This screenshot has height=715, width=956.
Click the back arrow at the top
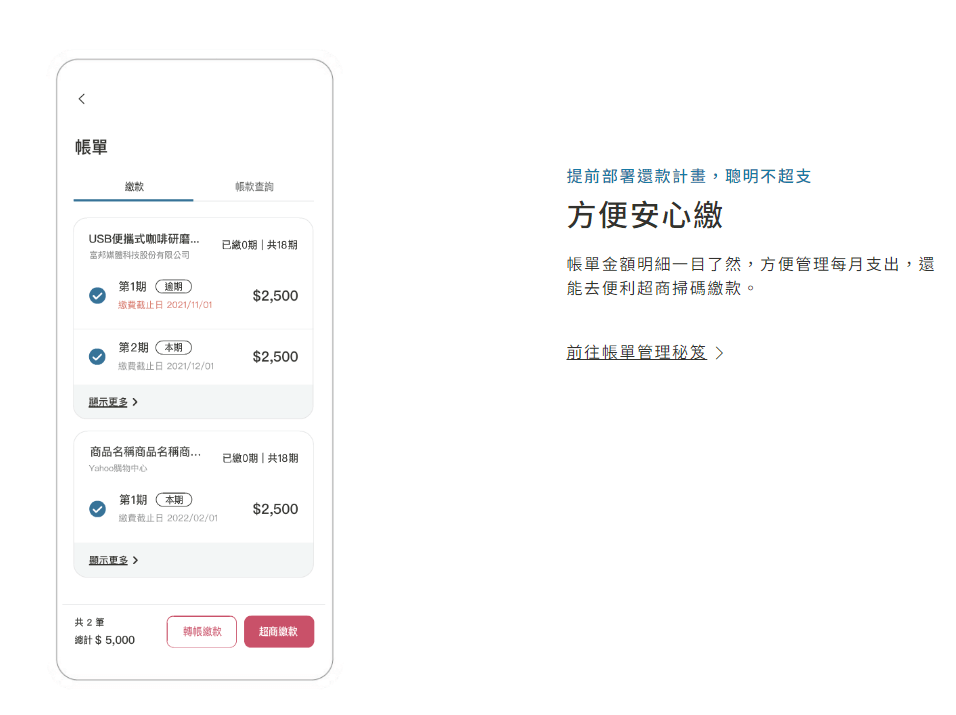[81, 99]
